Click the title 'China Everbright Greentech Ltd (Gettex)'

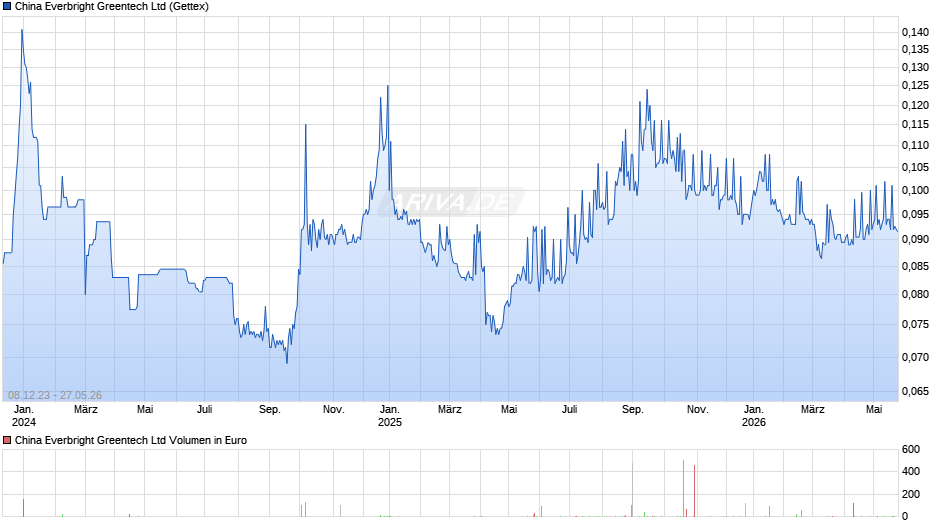(x=112, y=7)
